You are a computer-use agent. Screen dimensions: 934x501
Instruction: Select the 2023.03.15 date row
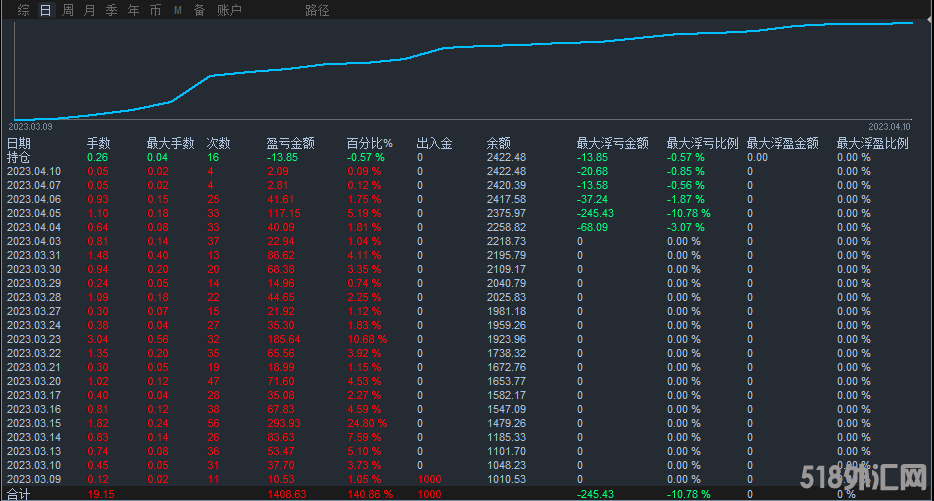click(34, 423)
